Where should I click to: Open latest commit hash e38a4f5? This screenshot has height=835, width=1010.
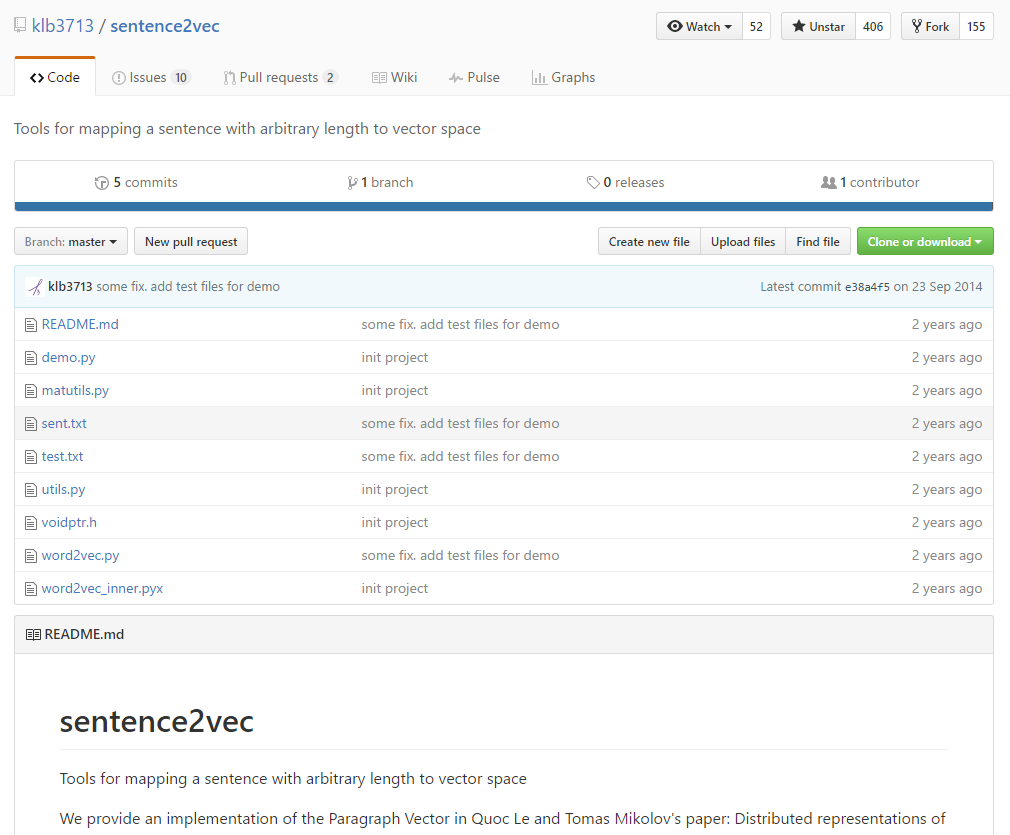[x=867, y=287]
